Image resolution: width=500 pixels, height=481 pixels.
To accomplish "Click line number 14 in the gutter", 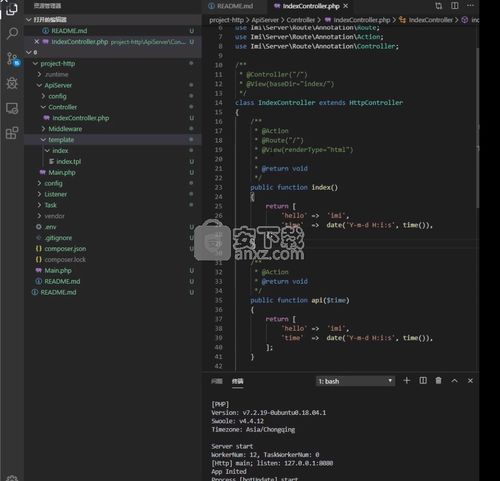I will [218, 103].
